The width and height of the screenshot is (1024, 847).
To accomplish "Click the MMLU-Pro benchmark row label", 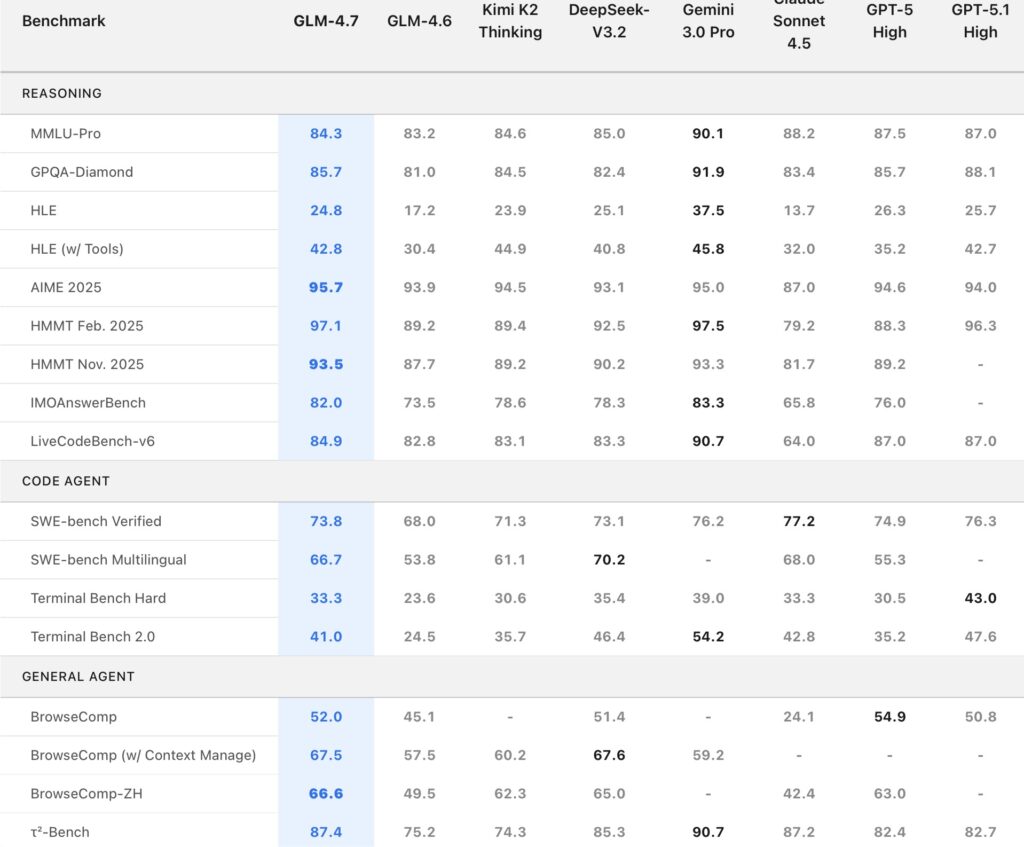I will tap(66, 134).
